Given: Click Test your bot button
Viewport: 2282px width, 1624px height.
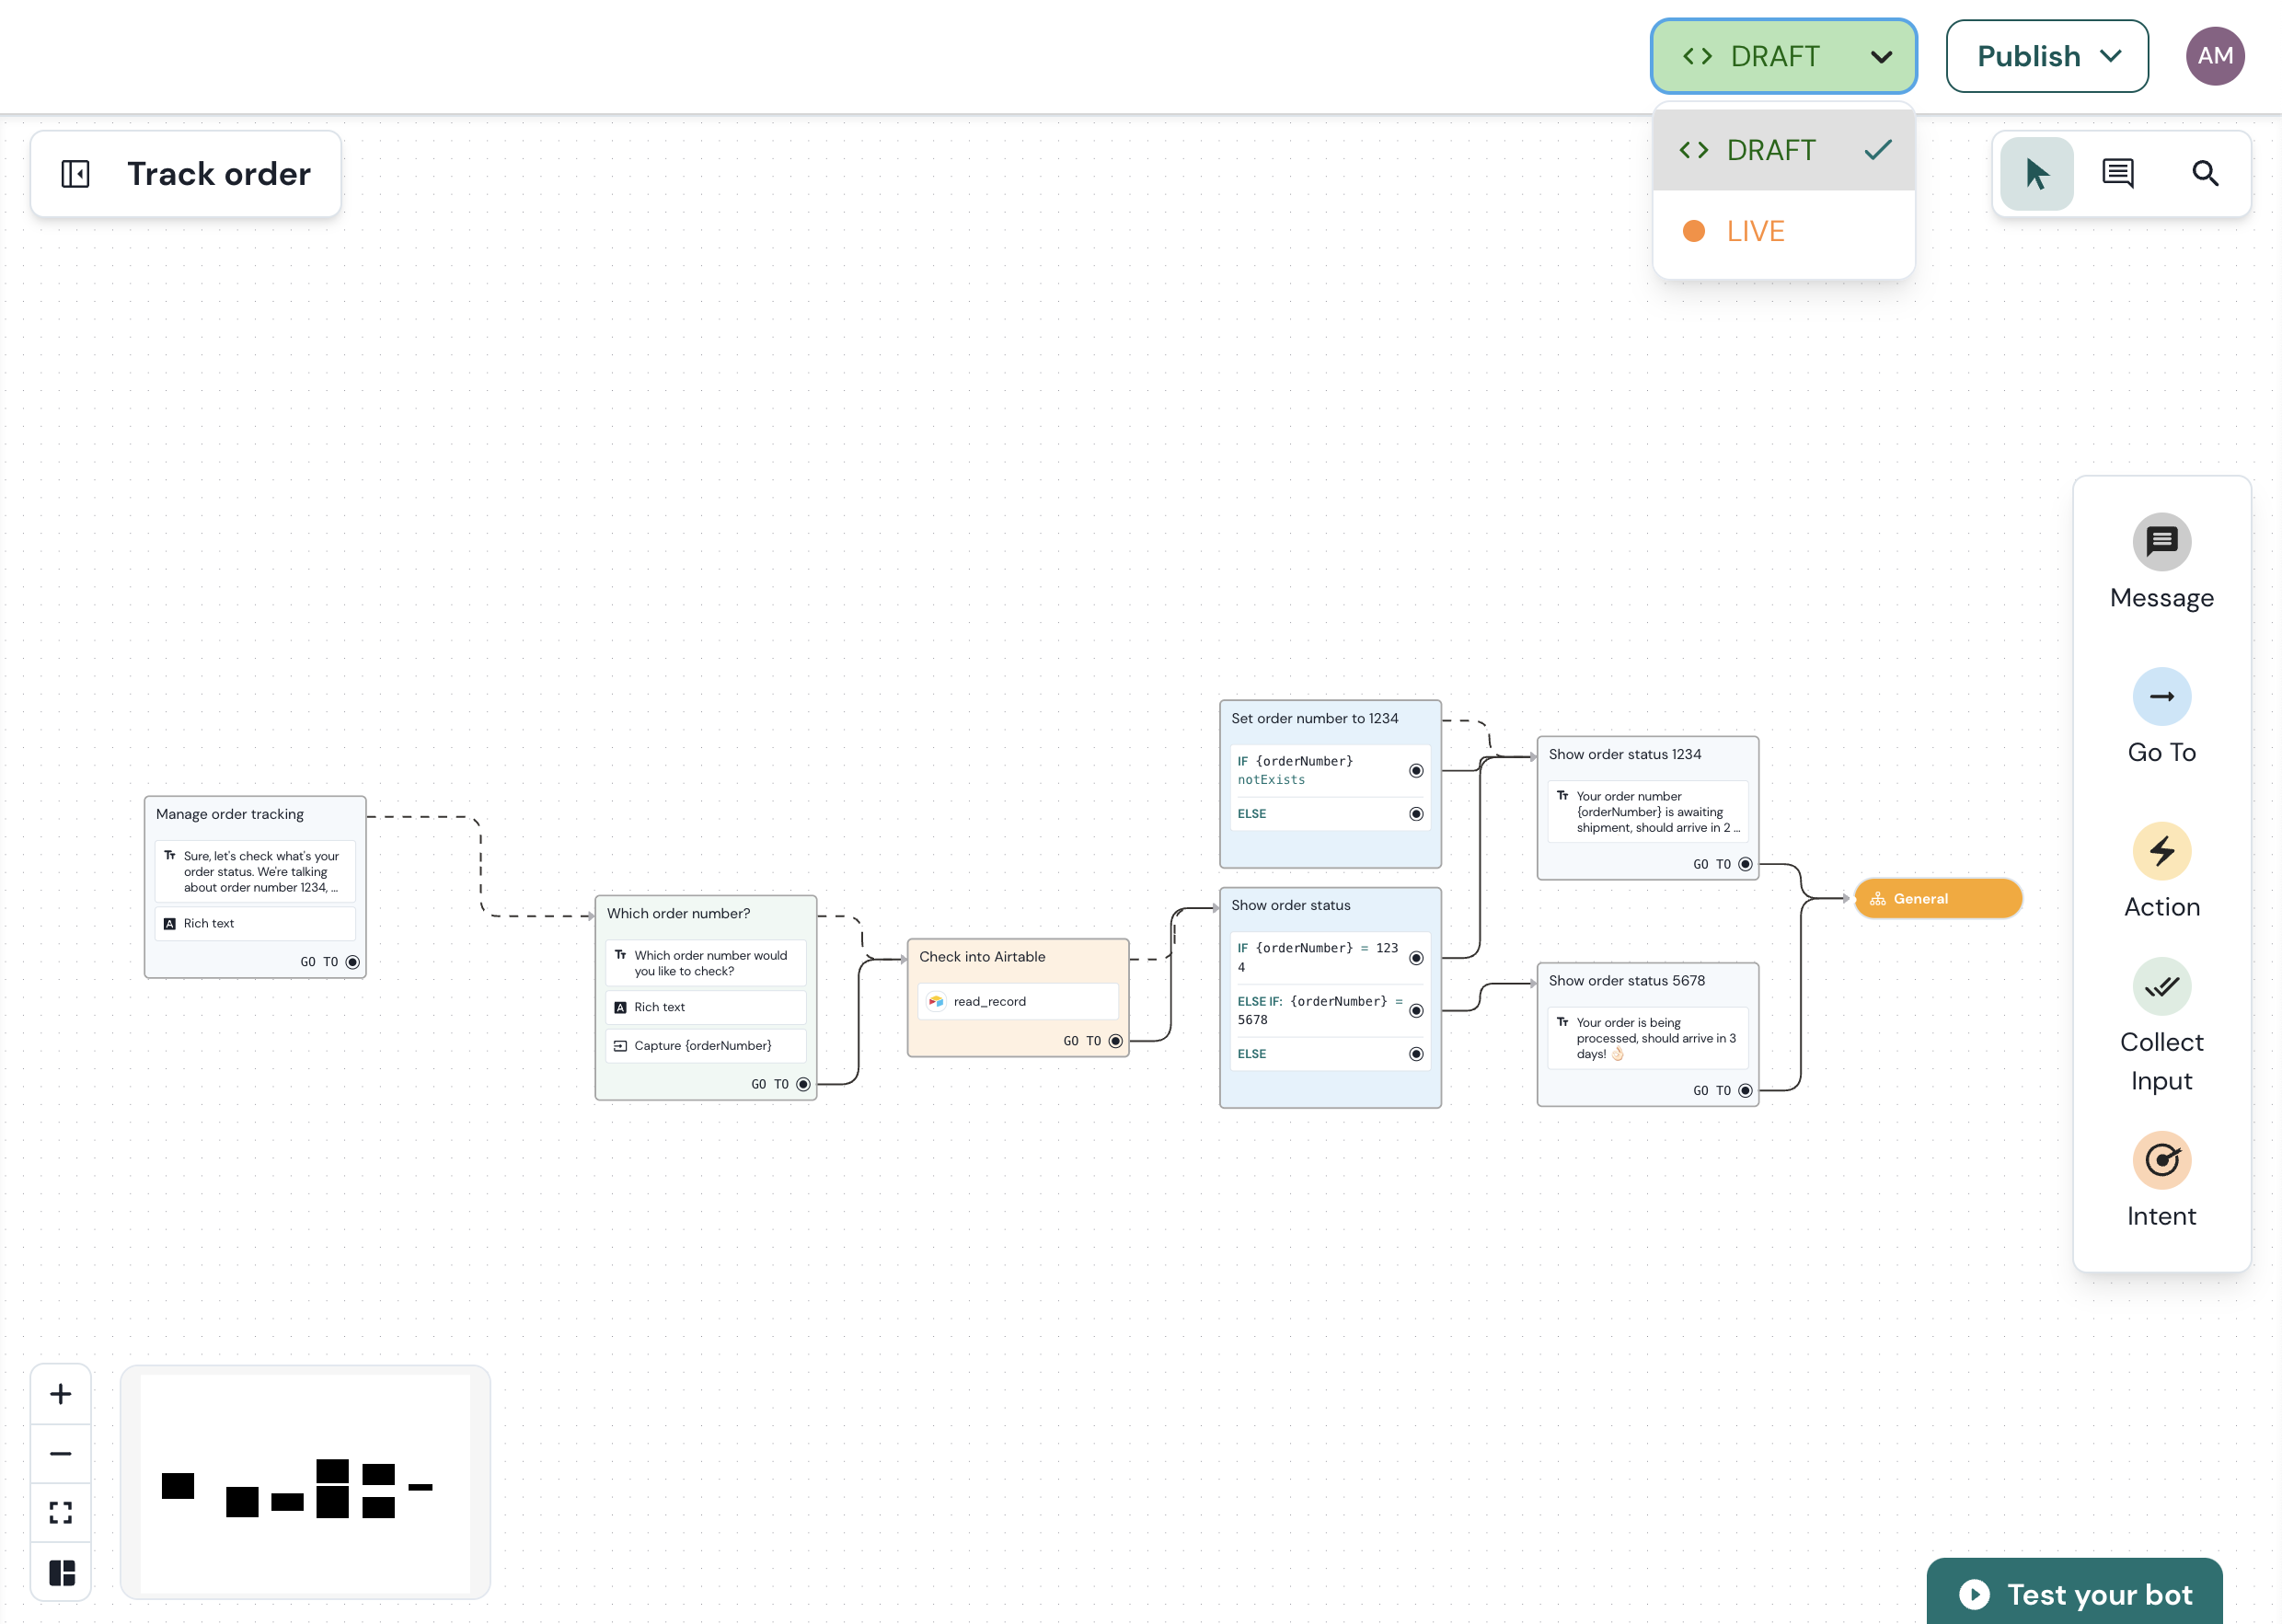Looking at the screenshot, I should [x=2074, y=1593].
